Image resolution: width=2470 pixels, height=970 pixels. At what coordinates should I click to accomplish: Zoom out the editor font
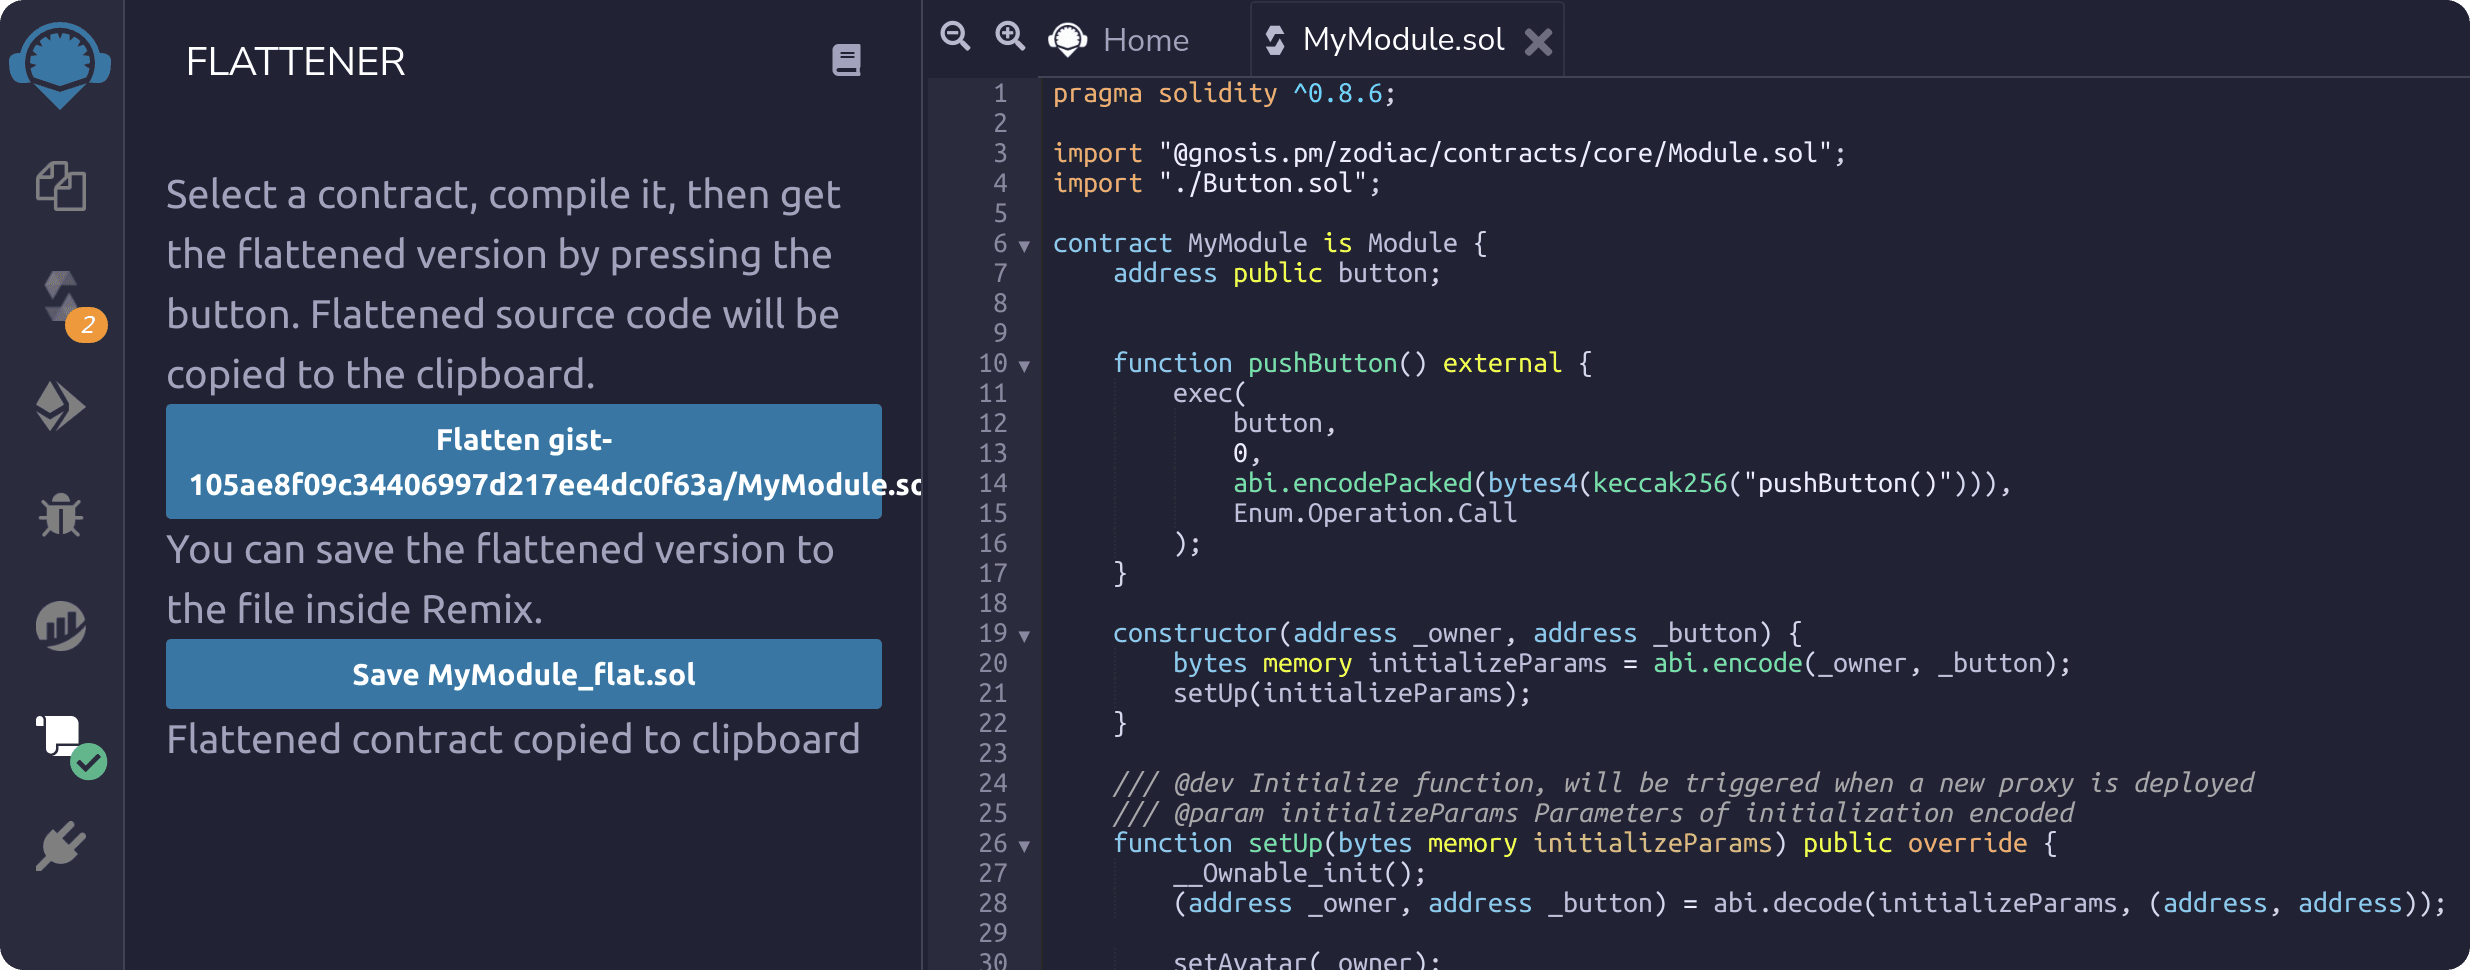[955, 37]
